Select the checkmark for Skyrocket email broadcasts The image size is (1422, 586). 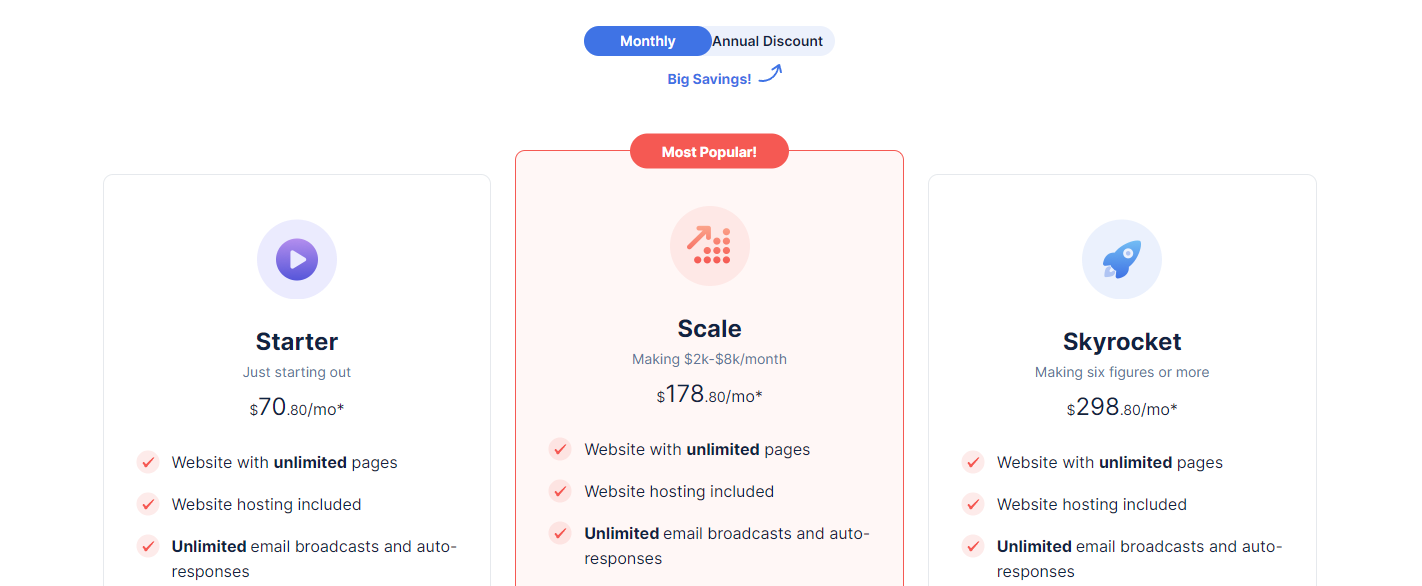[972, 546]
